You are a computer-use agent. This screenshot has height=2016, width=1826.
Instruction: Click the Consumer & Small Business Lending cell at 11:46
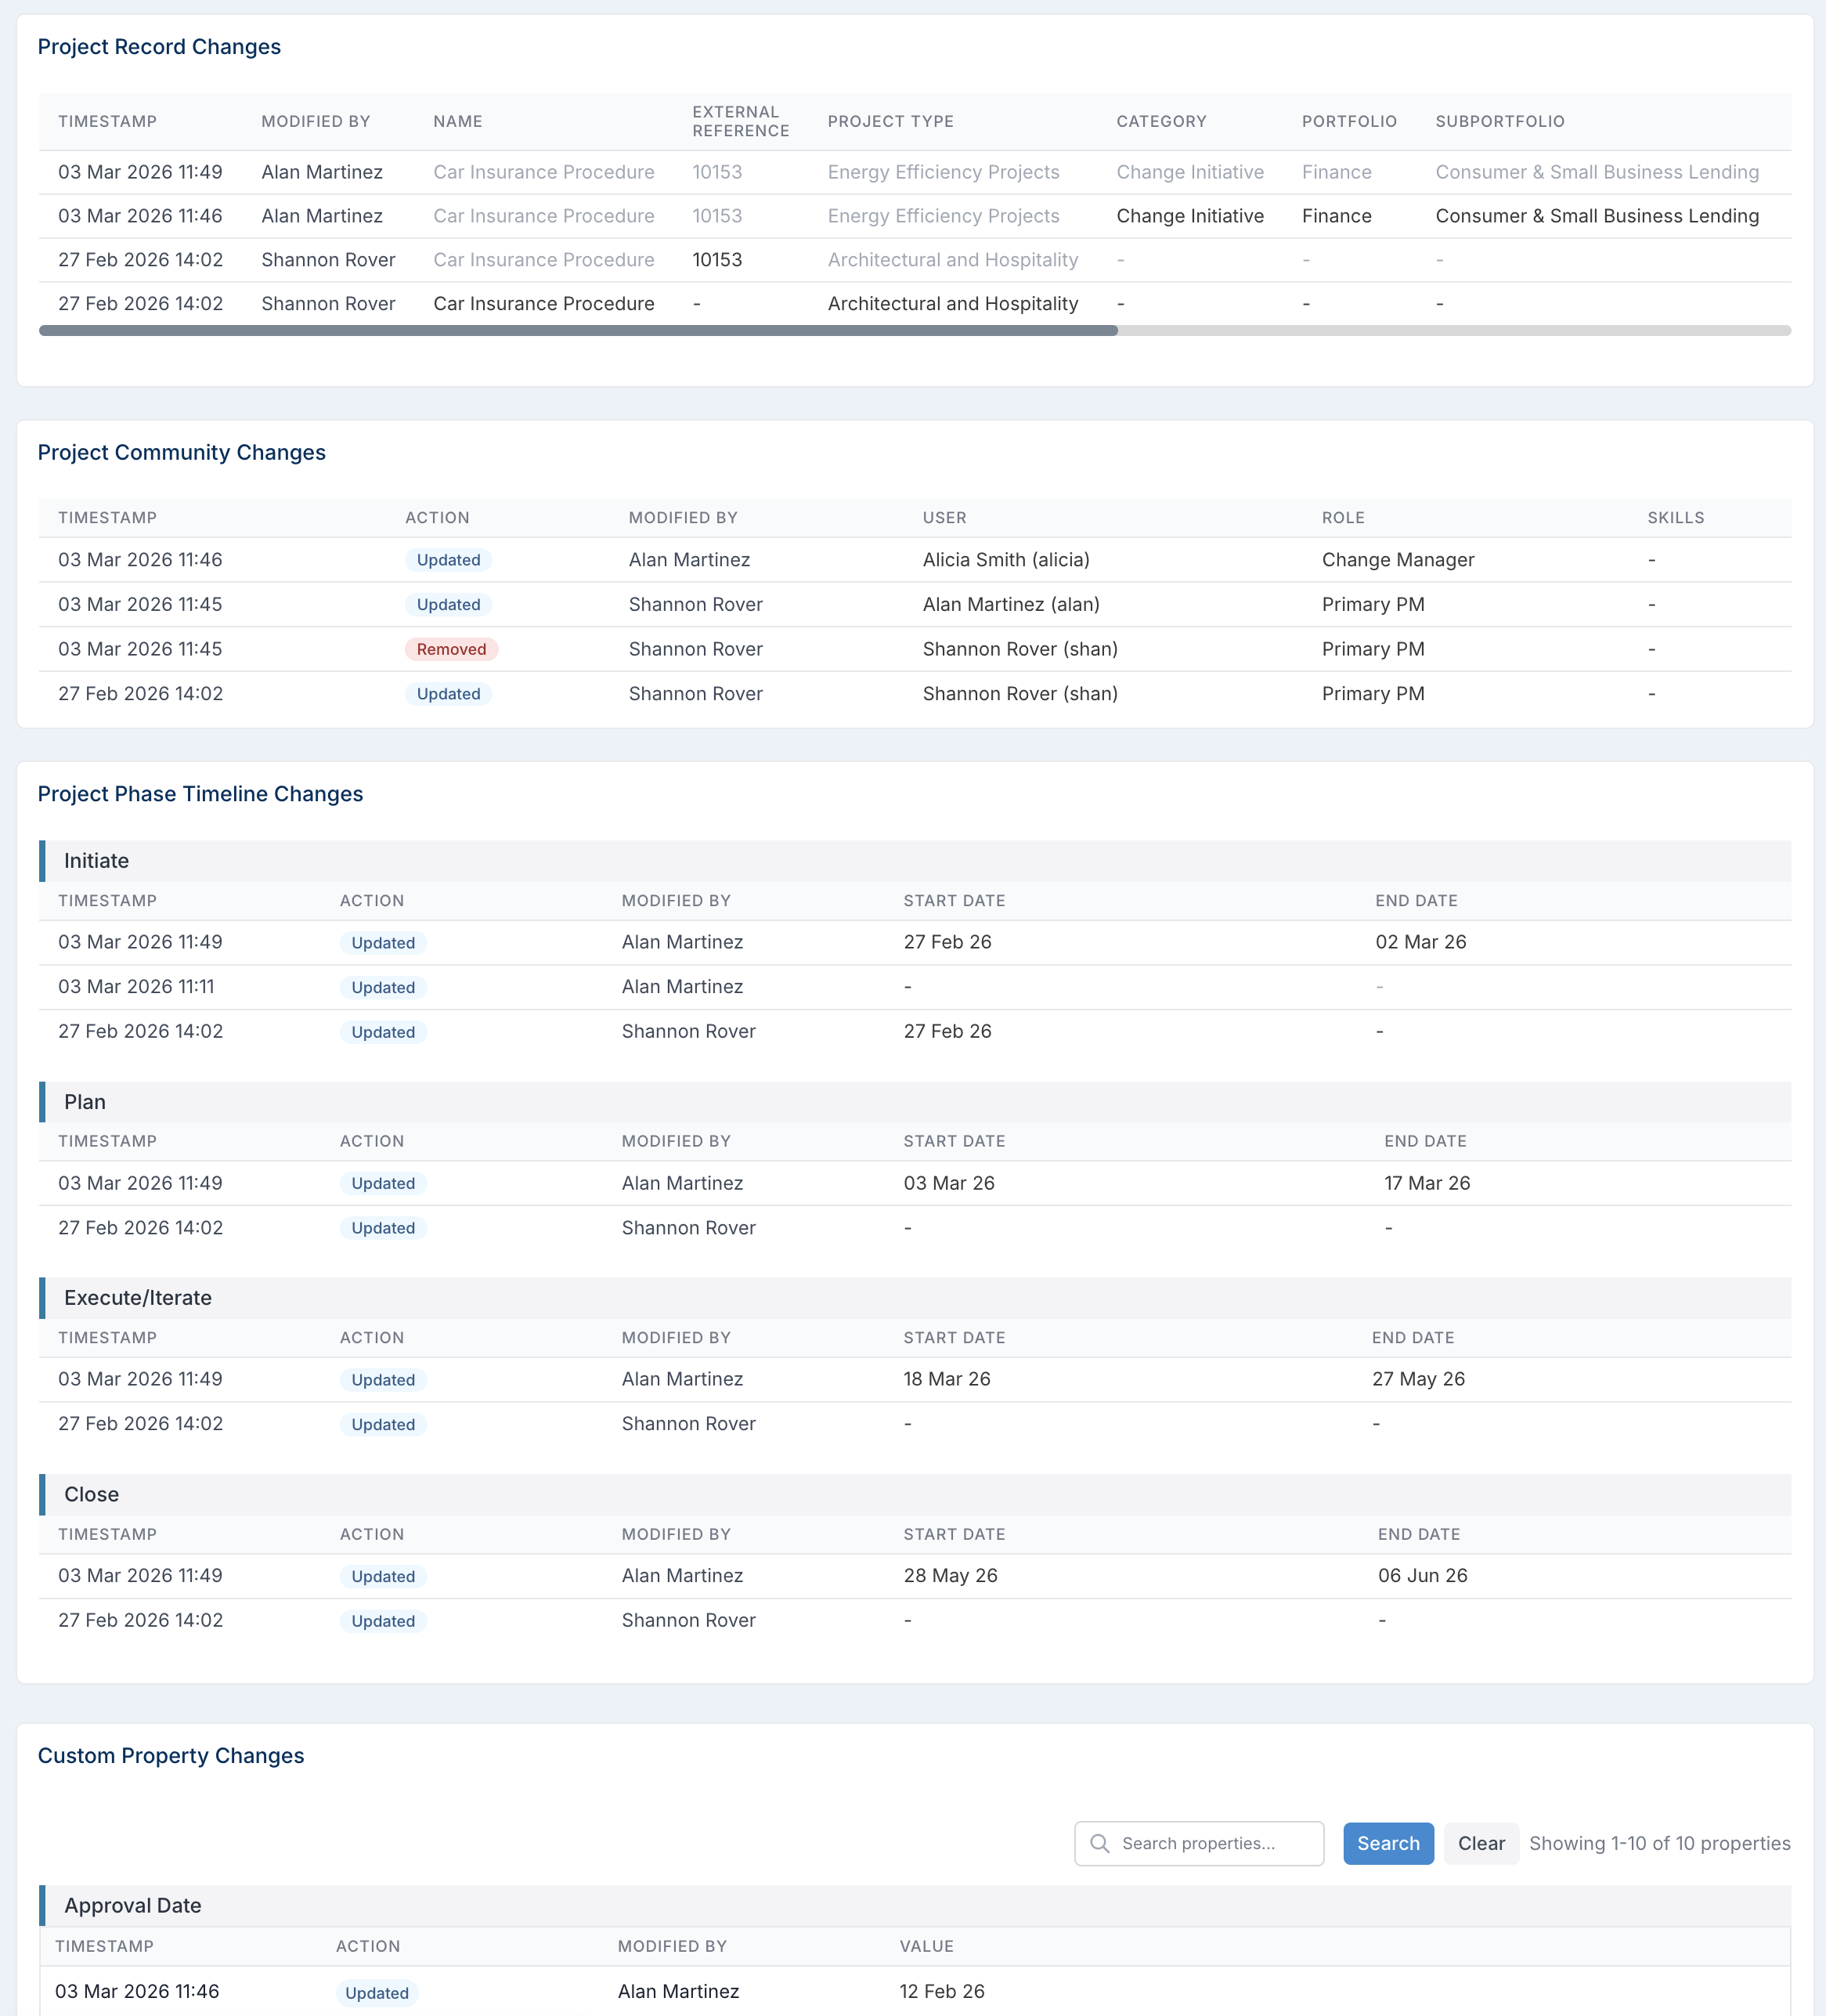tap(1597, 216)
